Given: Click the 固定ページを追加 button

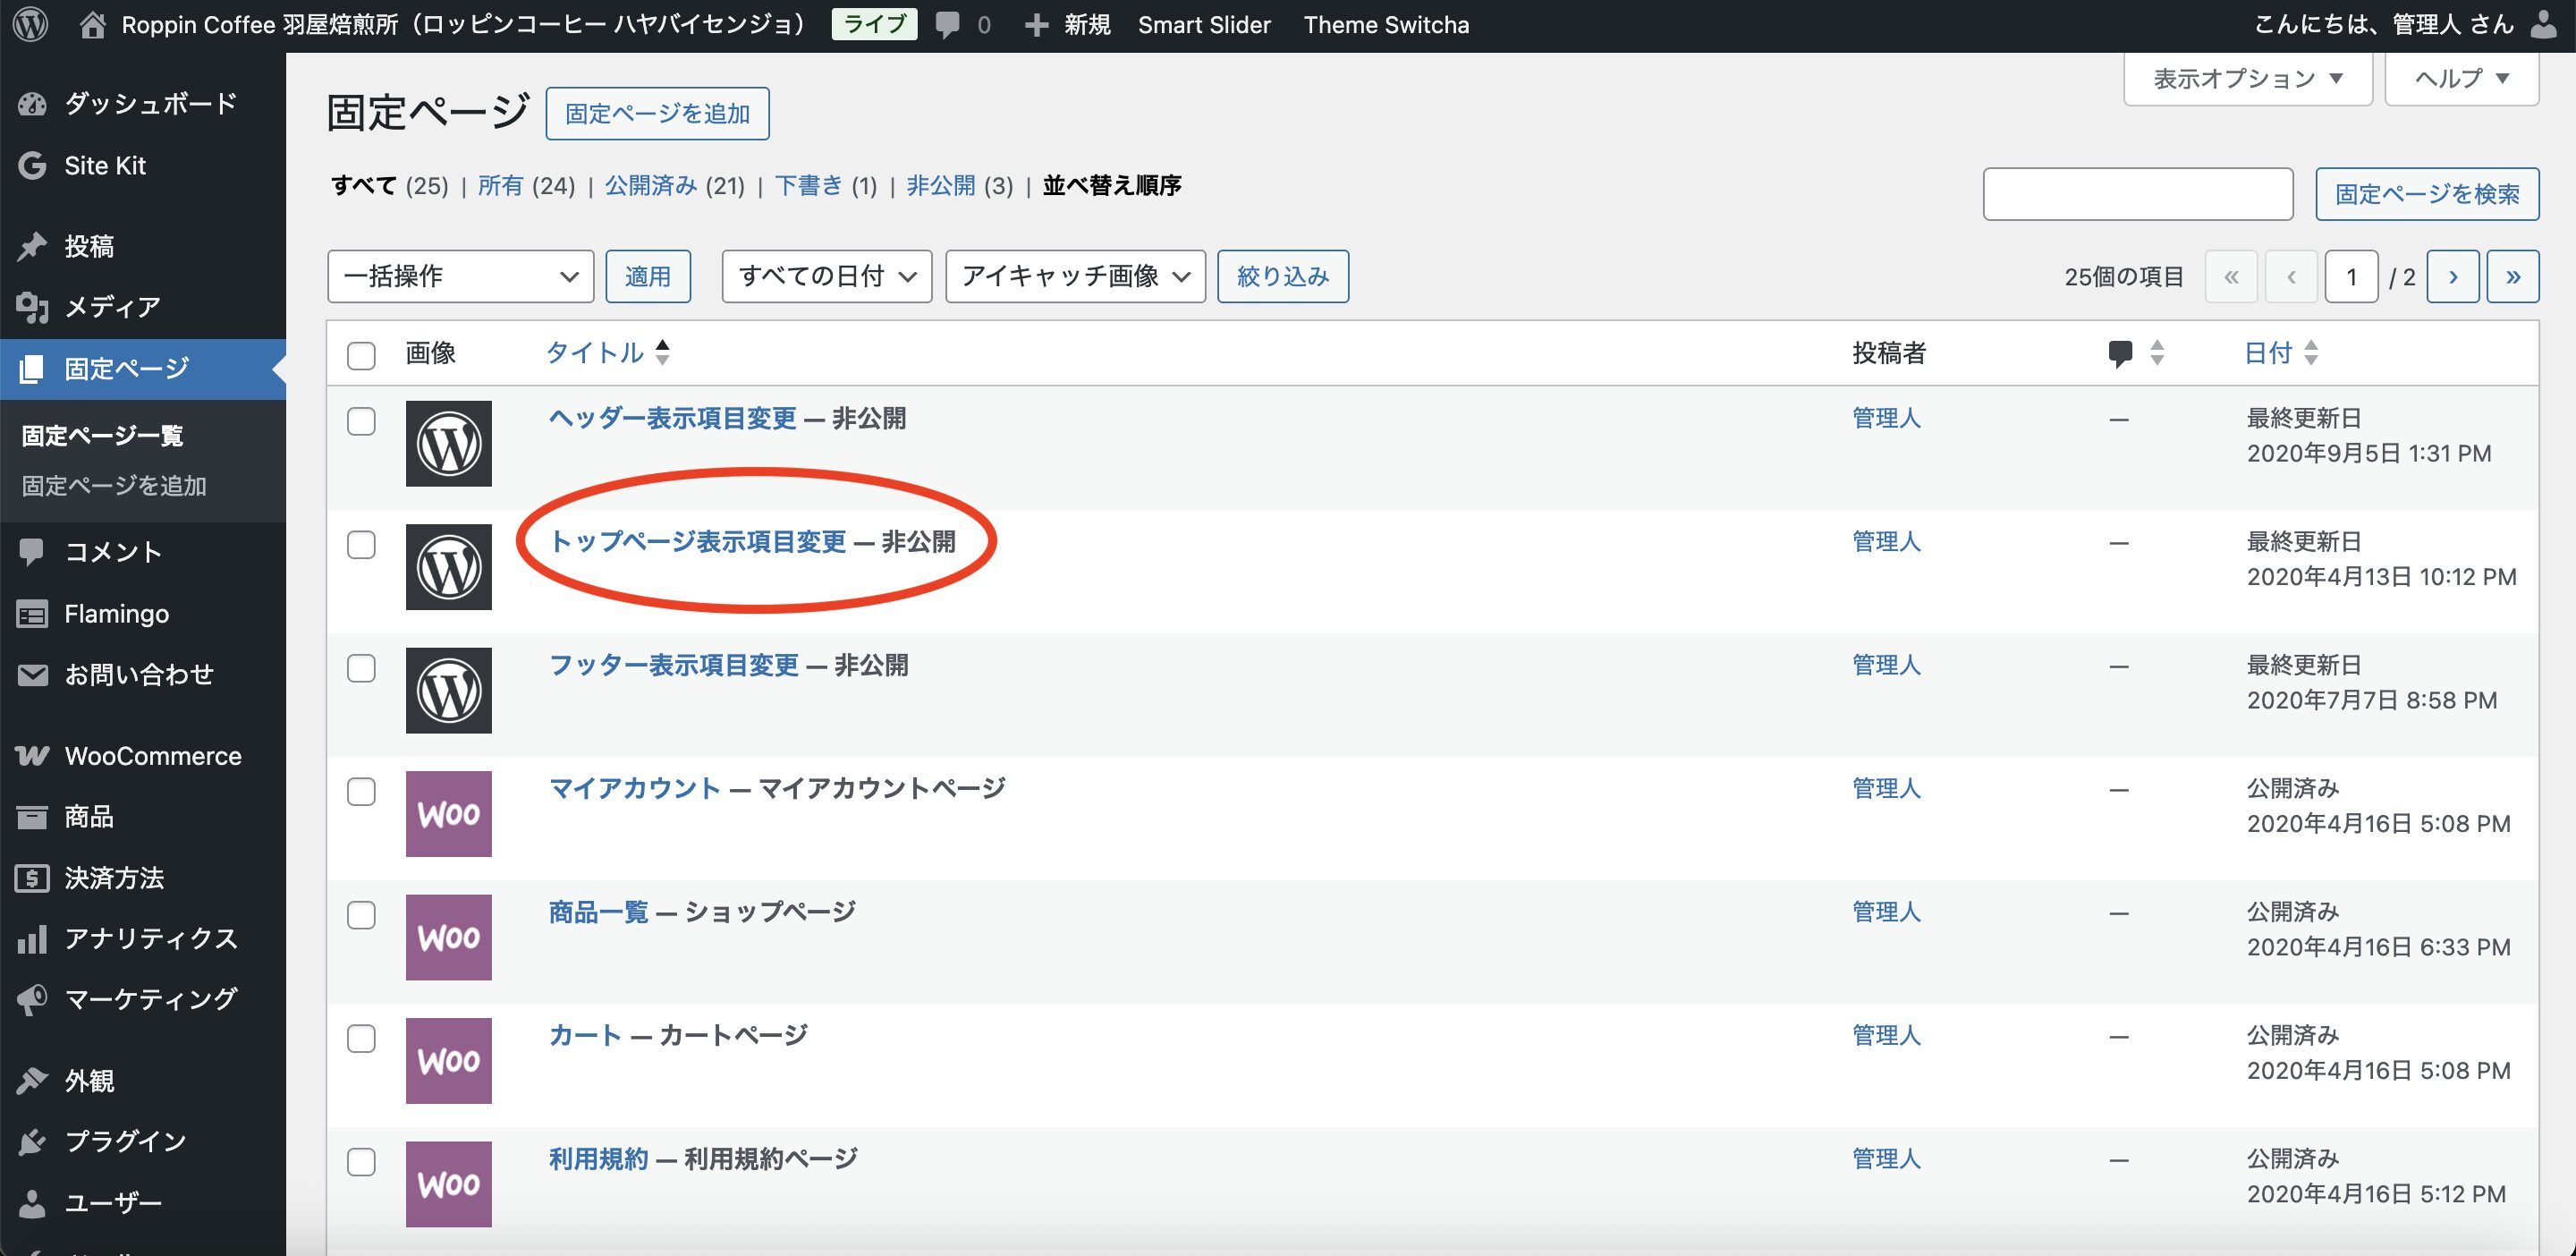Looking at the screenshot, I should pyautogui.click(x=657, y=113).
